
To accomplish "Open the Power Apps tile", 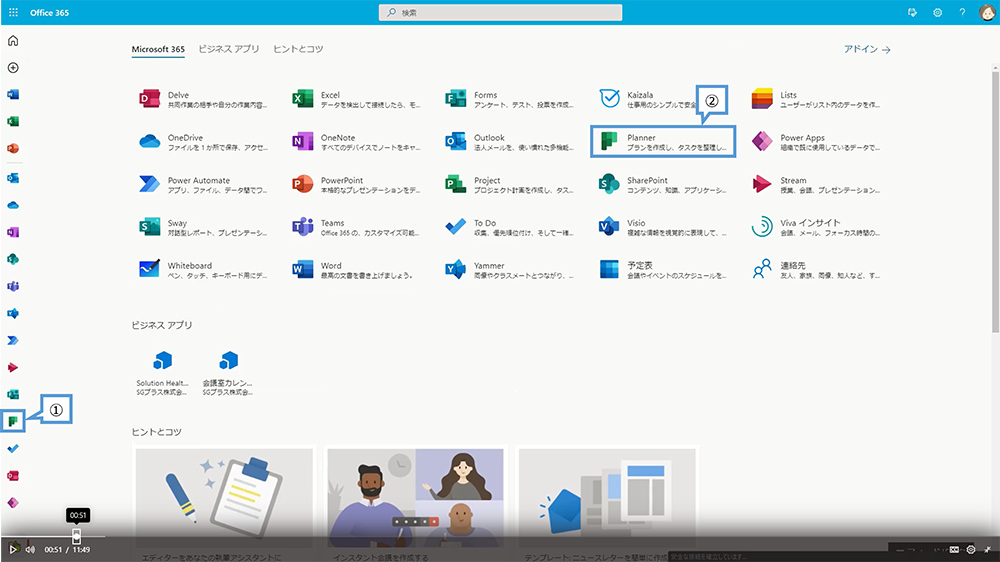I will [815, 142].
